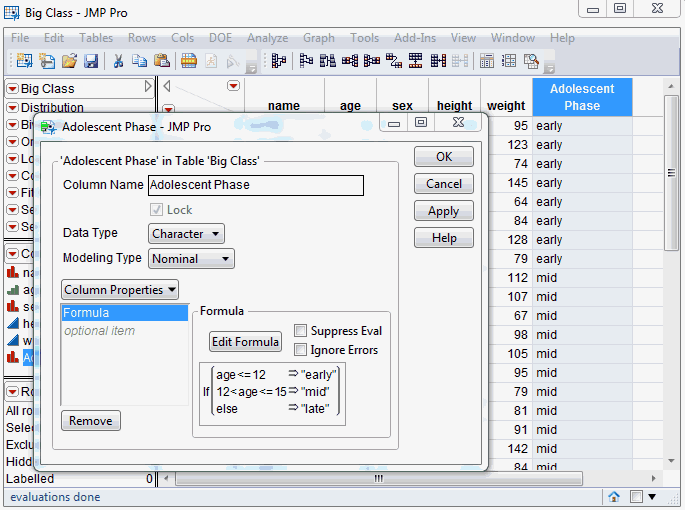
Task: Open the Analyze menu
Action: click(267, 38)
